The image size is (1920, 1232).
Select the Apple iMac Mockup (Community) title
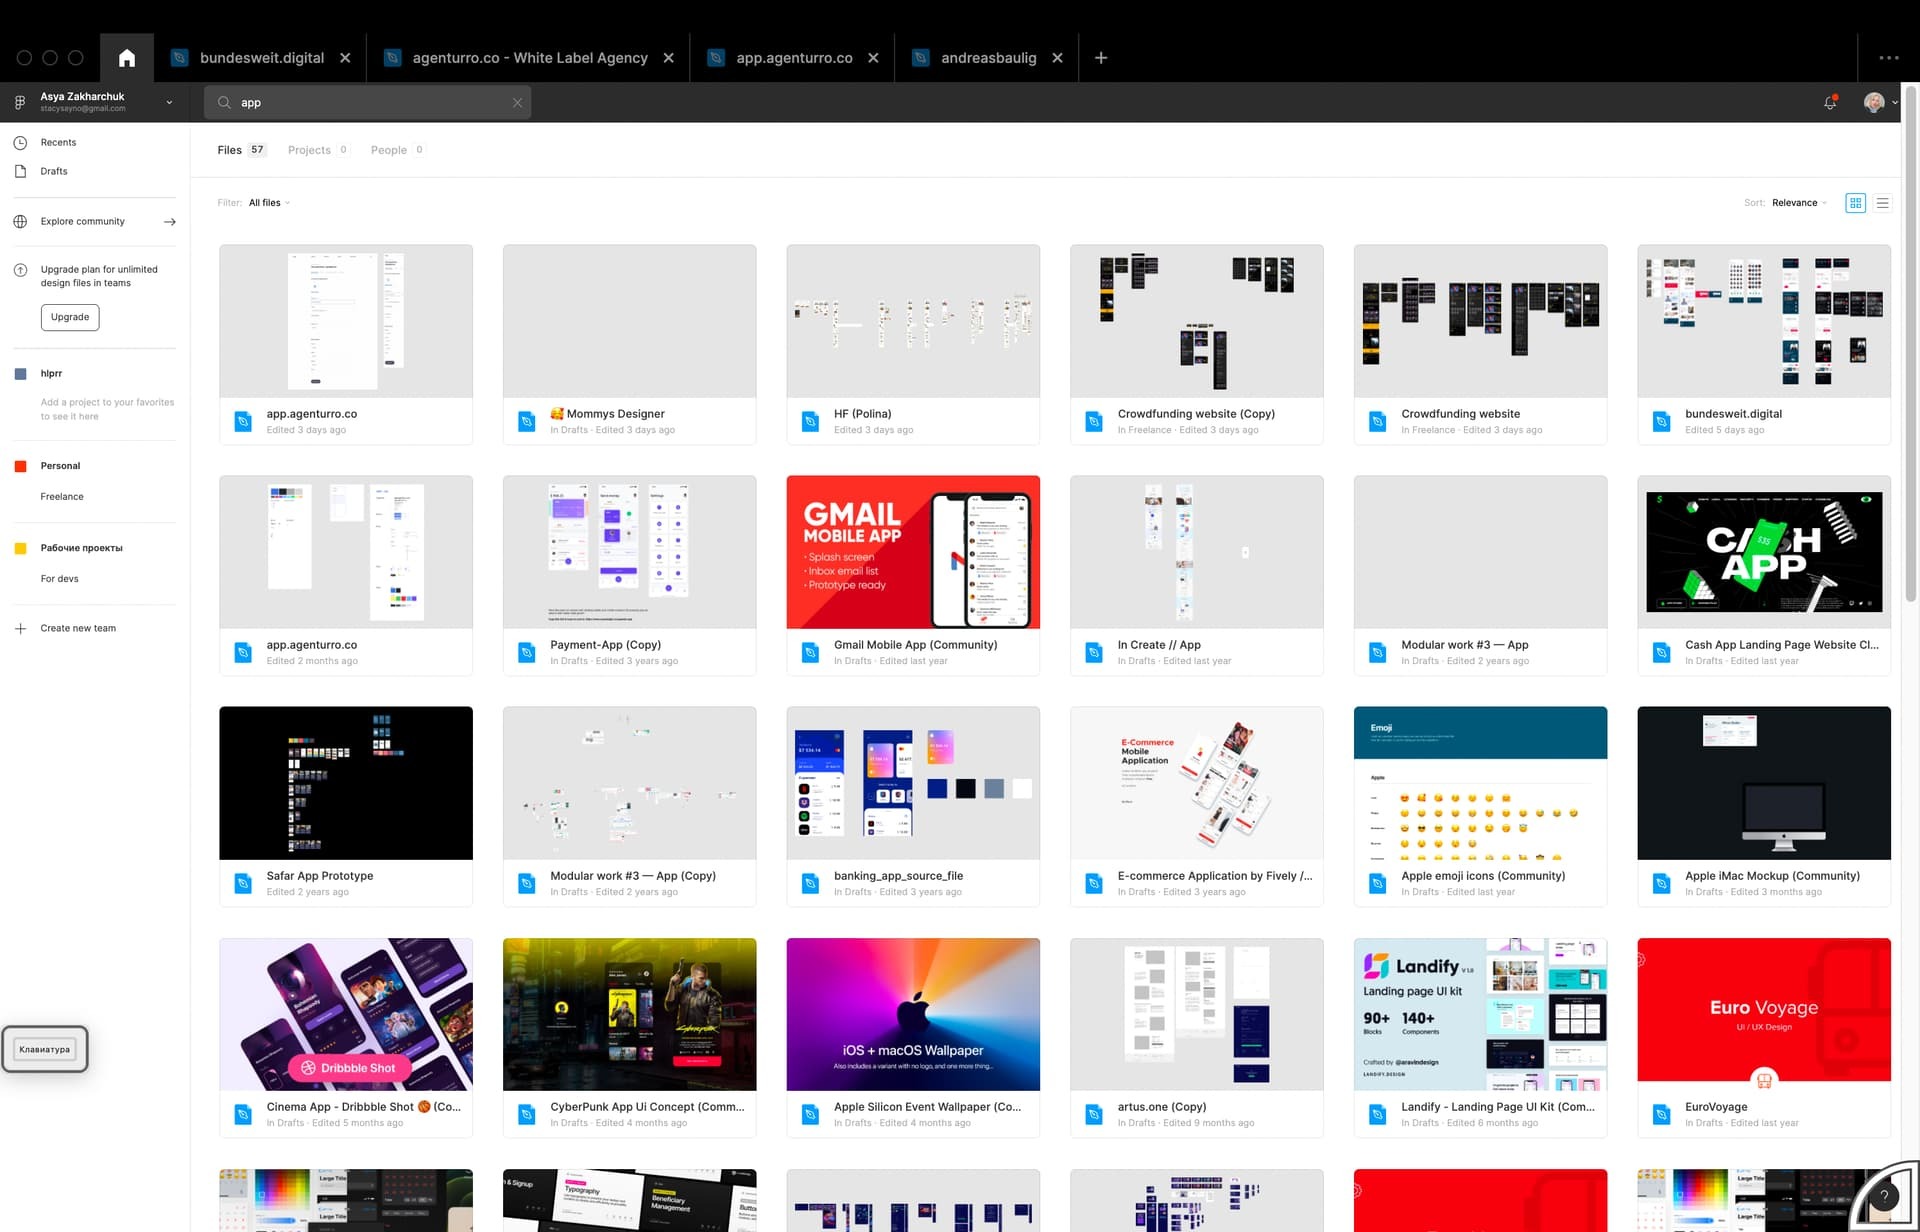(x=1772, y=876)
